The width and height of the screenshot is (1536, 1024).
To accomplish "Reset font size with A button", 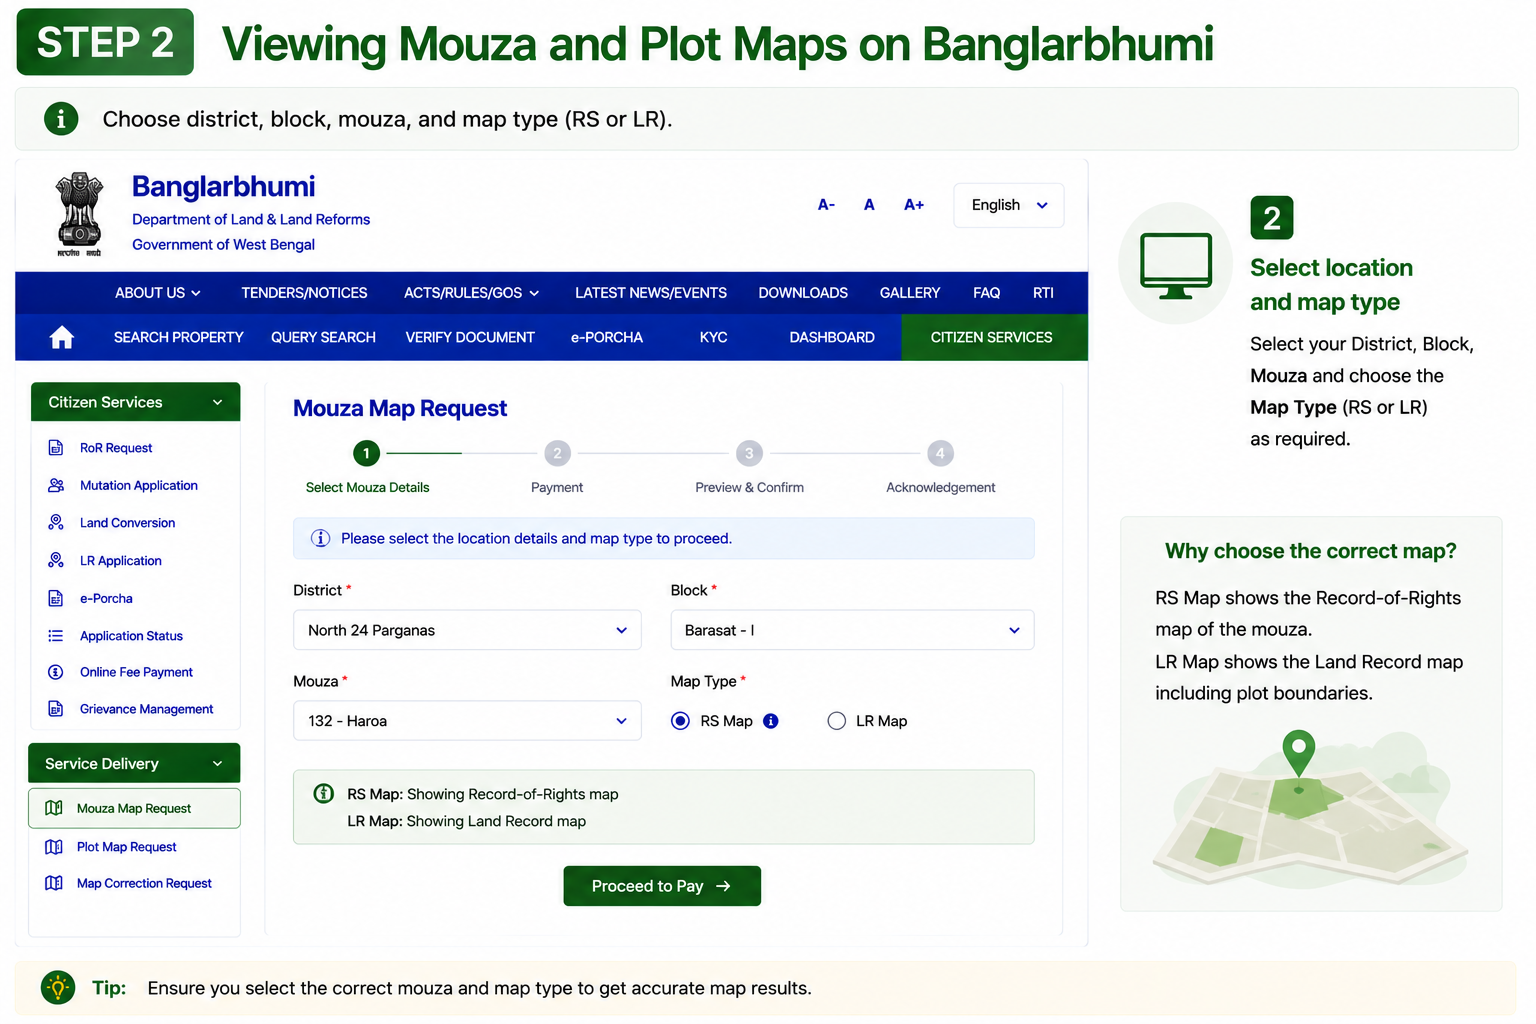I will point(869,205).
